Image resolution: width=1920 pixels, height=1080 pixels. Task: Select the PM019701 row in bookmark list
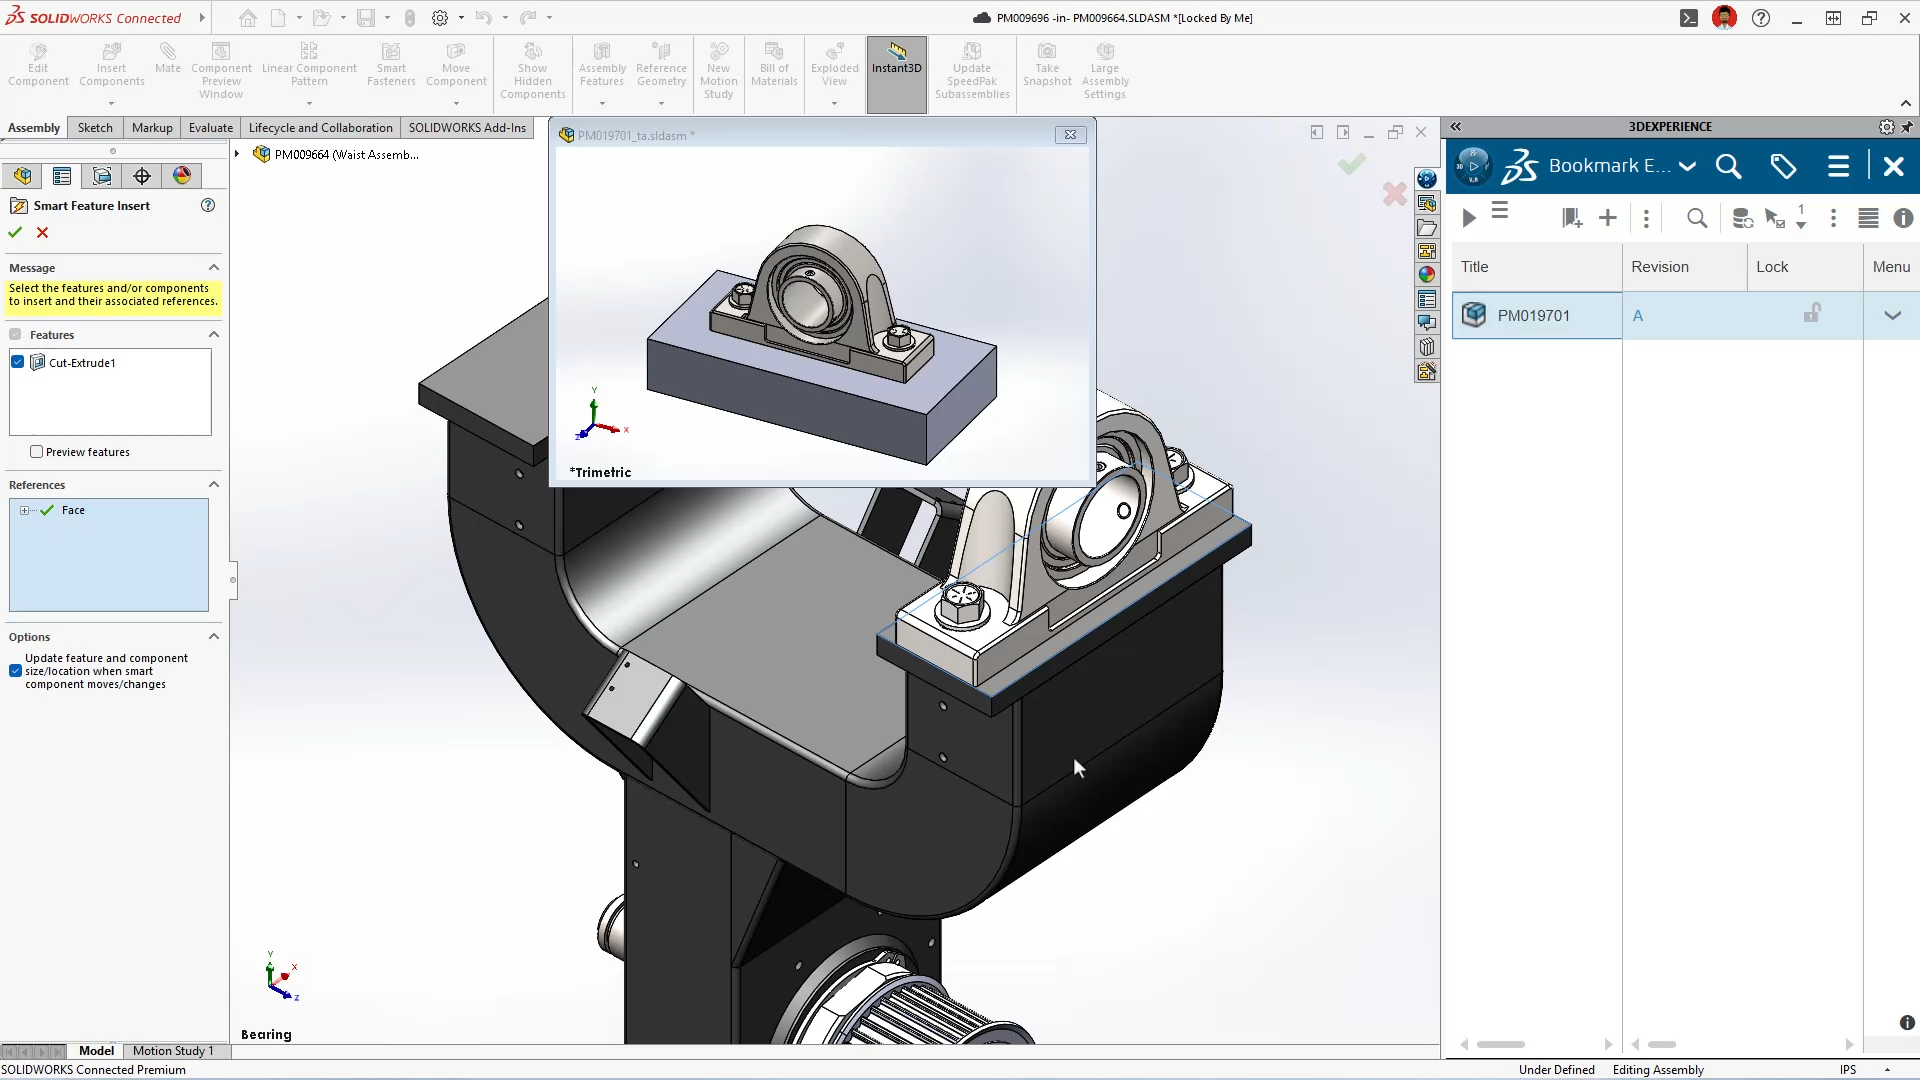pos(1534,316)
